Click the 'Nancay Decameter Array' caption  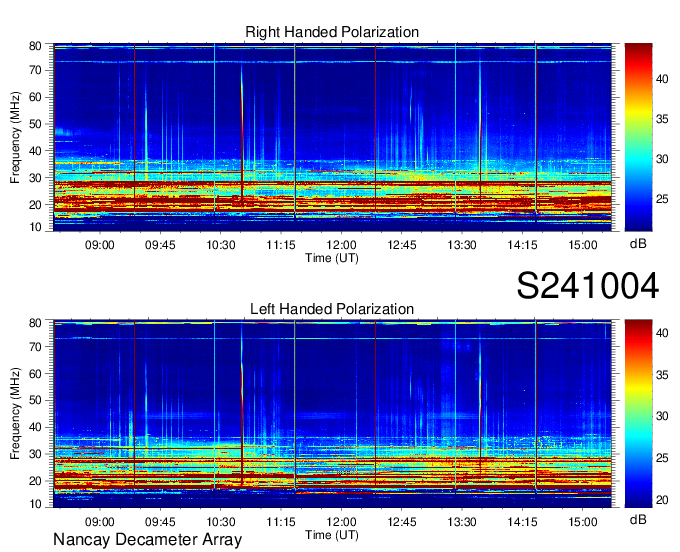pos(147,540)
